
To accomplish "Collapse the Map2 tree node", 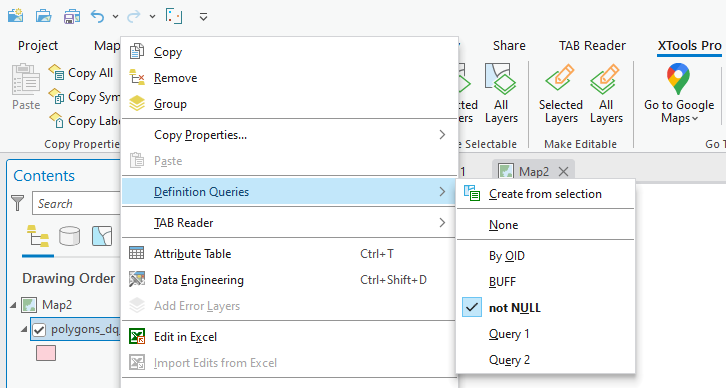I will (13, 305).
